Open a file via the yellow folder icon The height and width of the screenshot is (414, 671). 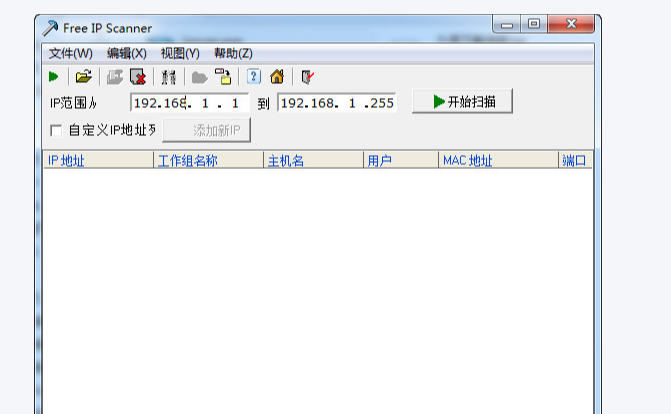(83, 77)
